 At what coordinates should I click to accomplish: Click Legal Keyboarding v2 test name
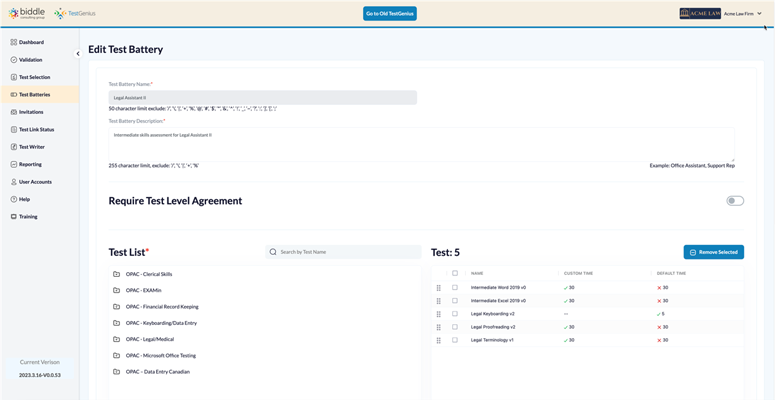pos(493,314)
